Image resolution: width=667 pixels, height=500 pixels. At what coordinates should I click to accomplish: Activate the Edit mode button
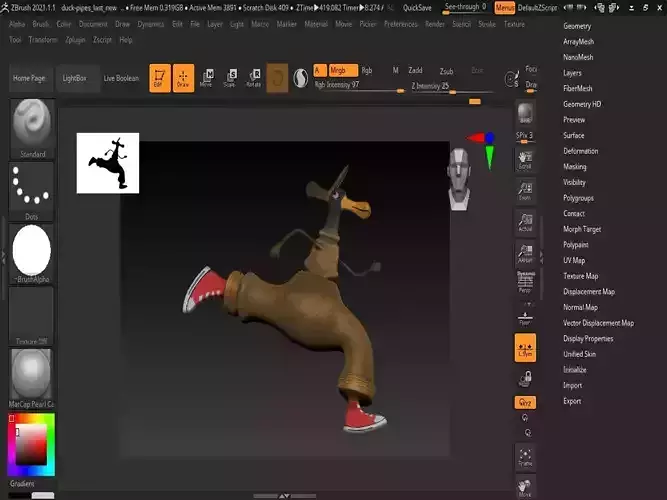point(160,78)
